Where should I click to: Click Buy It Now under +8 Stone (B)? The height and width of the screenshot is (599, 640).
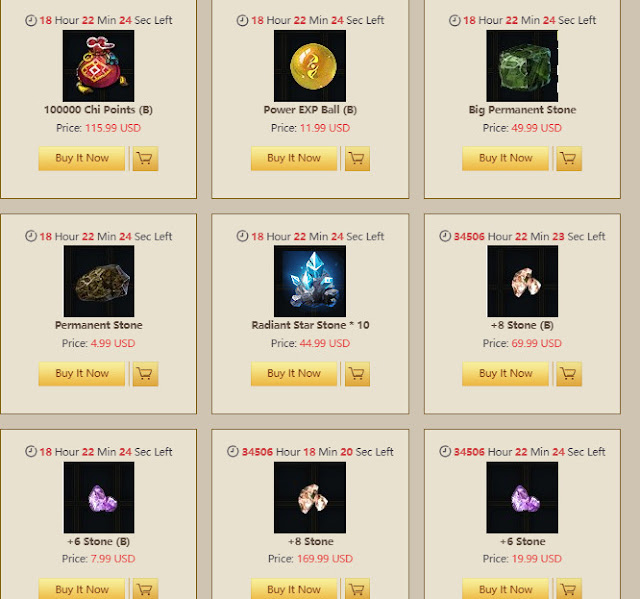(505, 374)
